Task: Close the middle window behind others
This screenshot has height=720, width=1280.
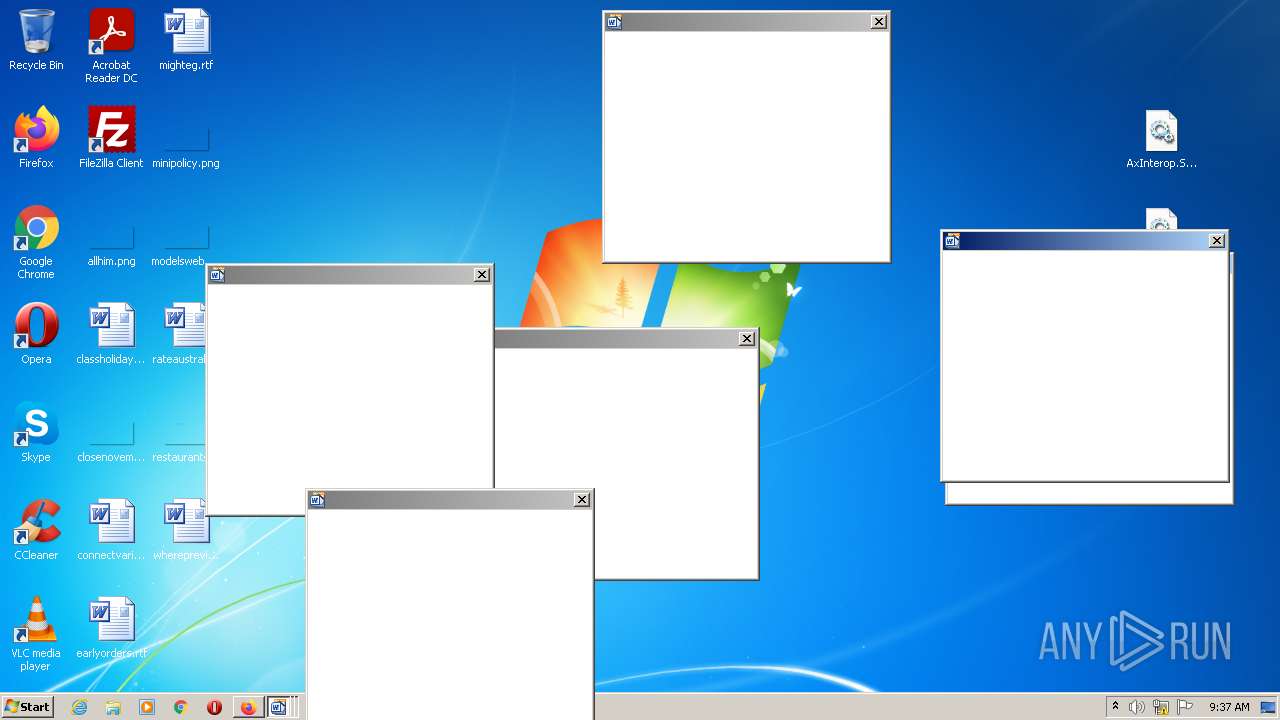Action: tap(747, 338)
